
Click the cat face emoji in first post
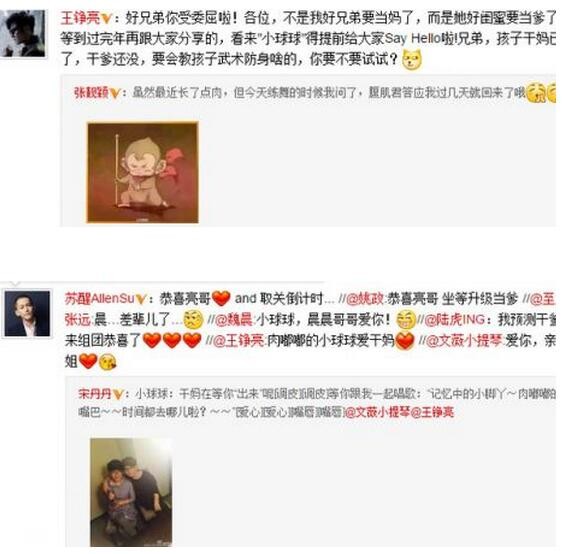[x=412, y=60]
